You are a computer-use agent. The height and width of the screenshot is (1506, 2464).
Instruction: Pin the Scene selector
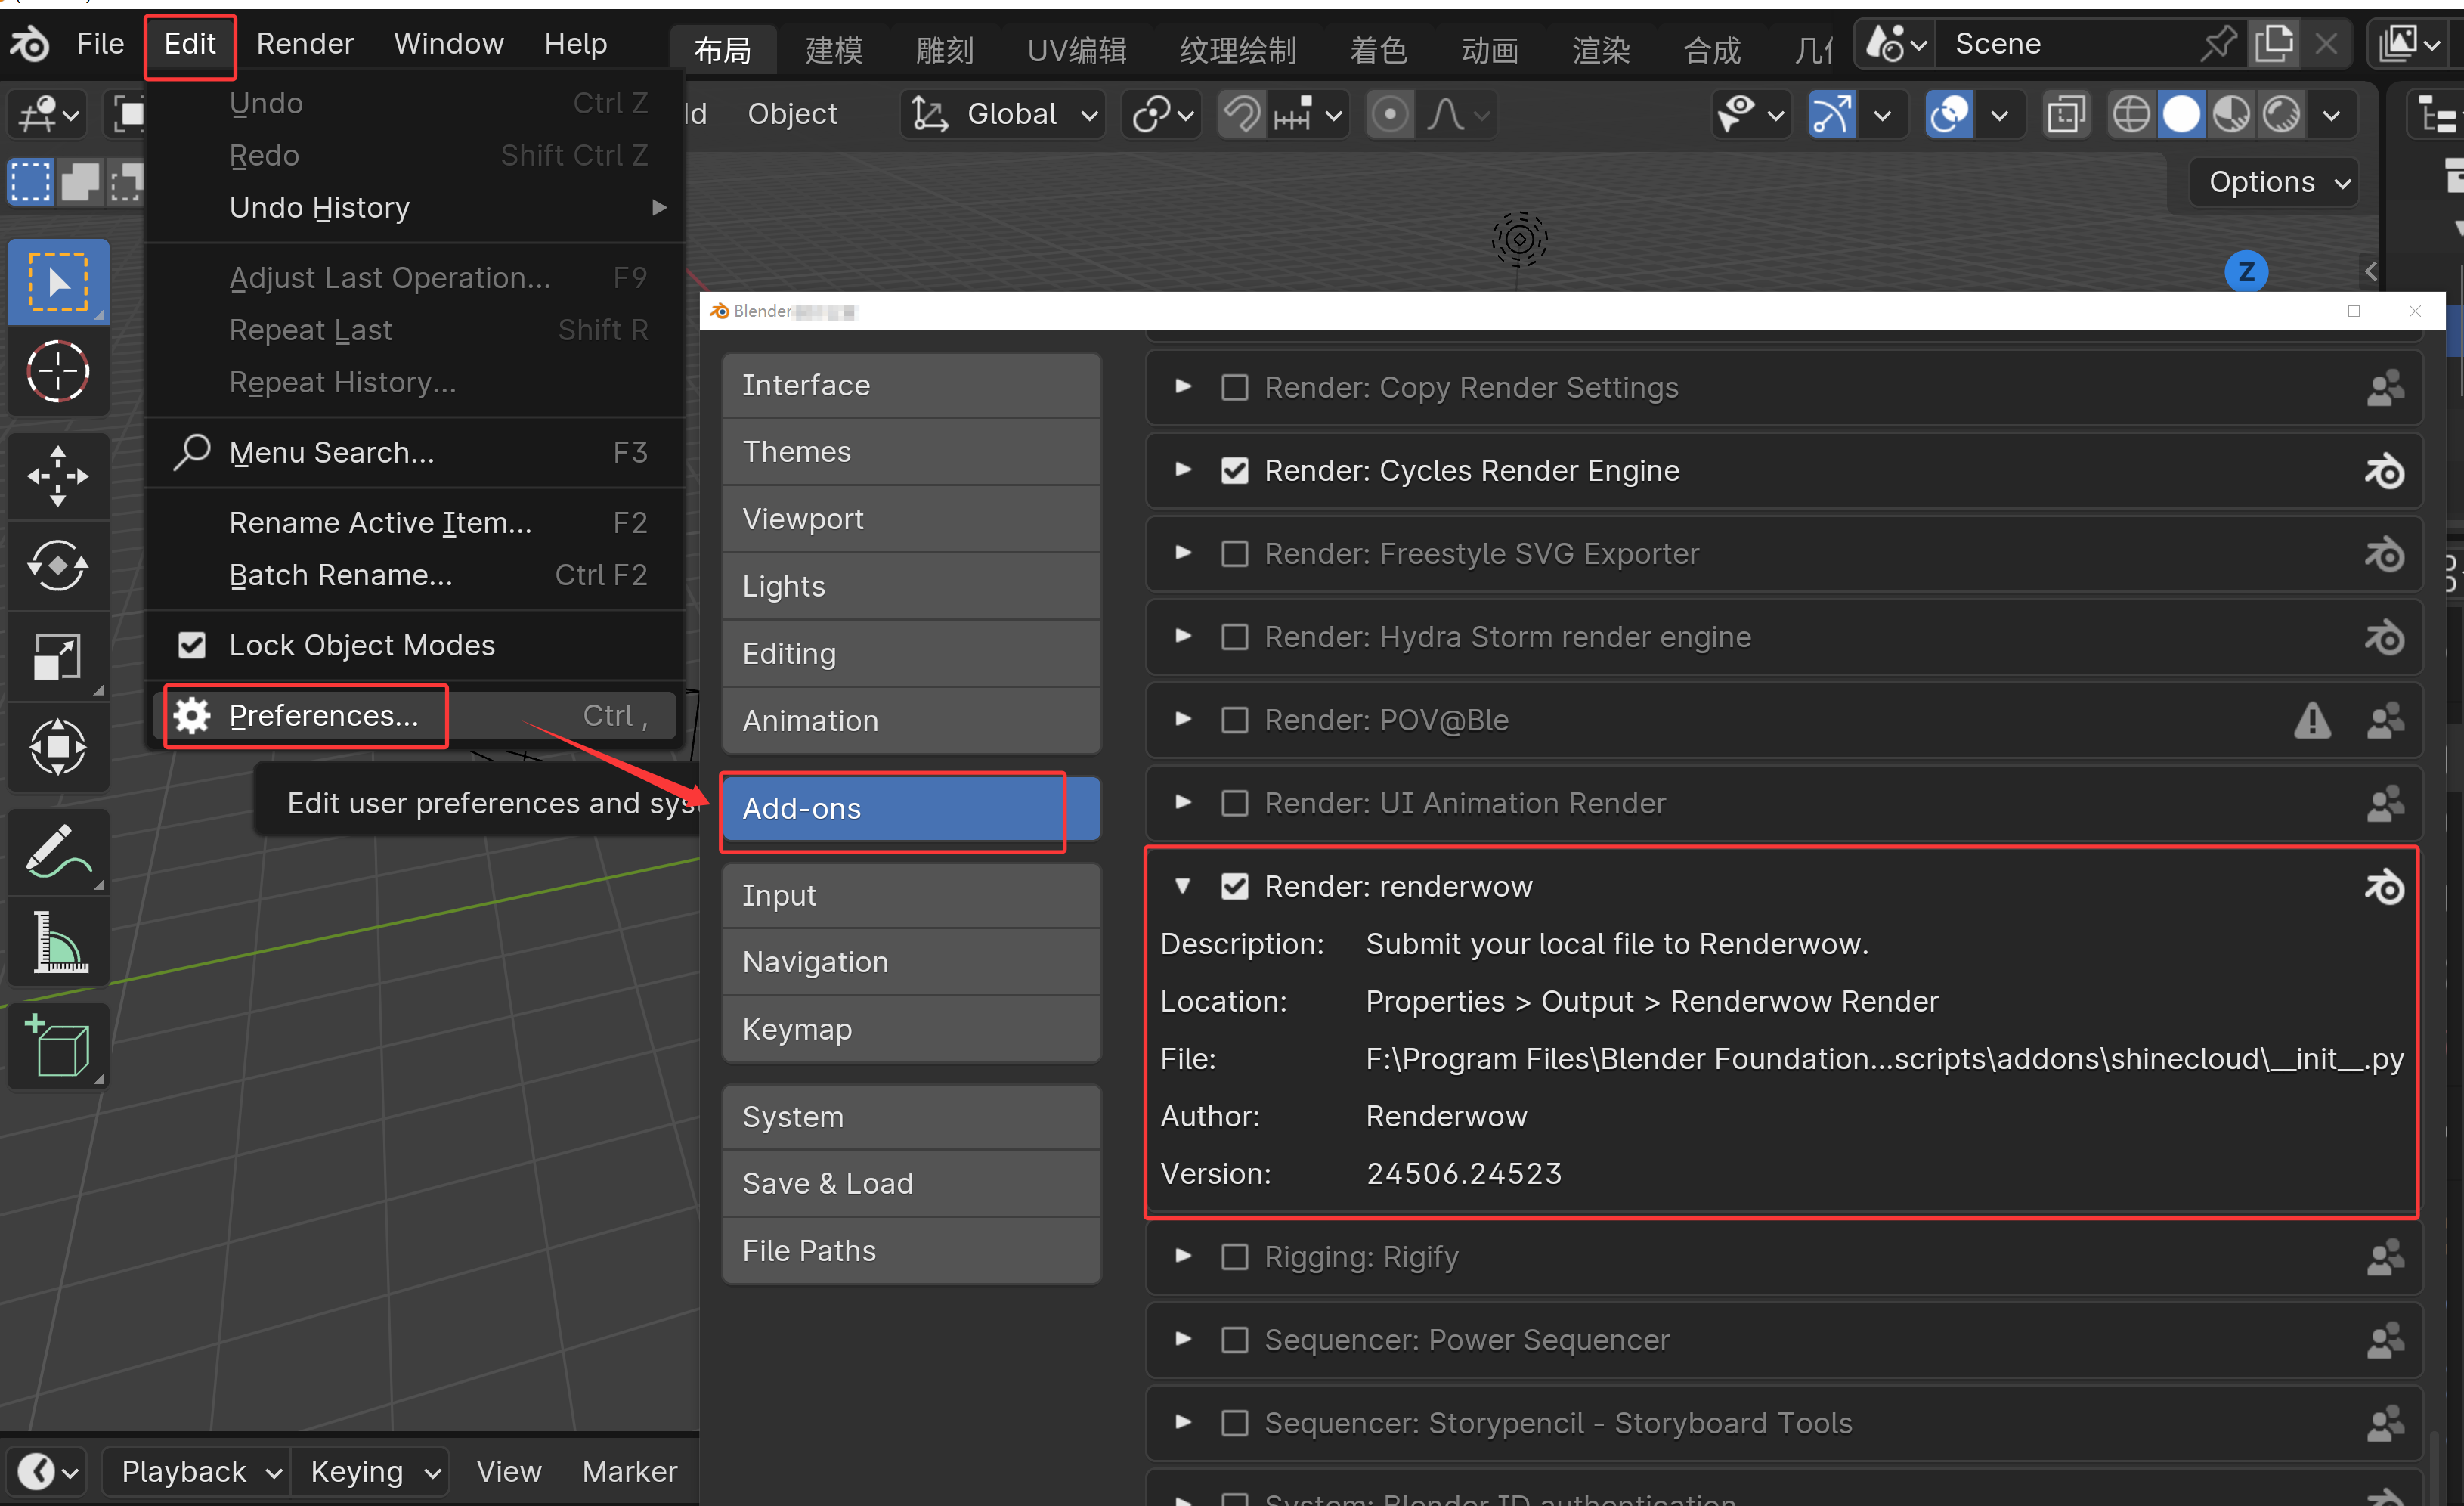(2219, 44)
